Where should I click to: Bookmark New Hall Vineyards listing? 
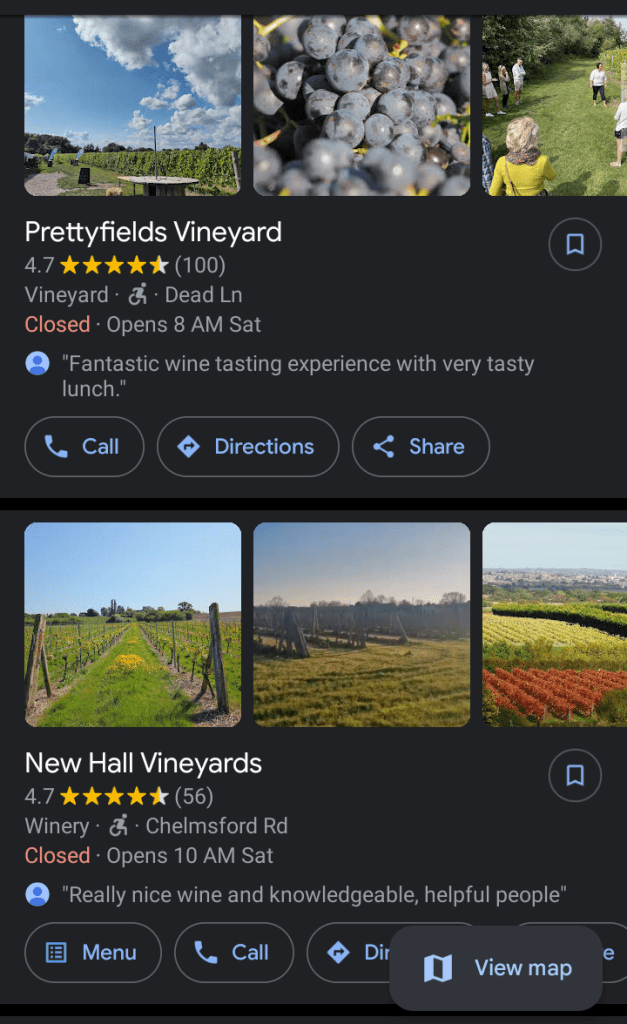pyautogui.click(x=575, y=776)
